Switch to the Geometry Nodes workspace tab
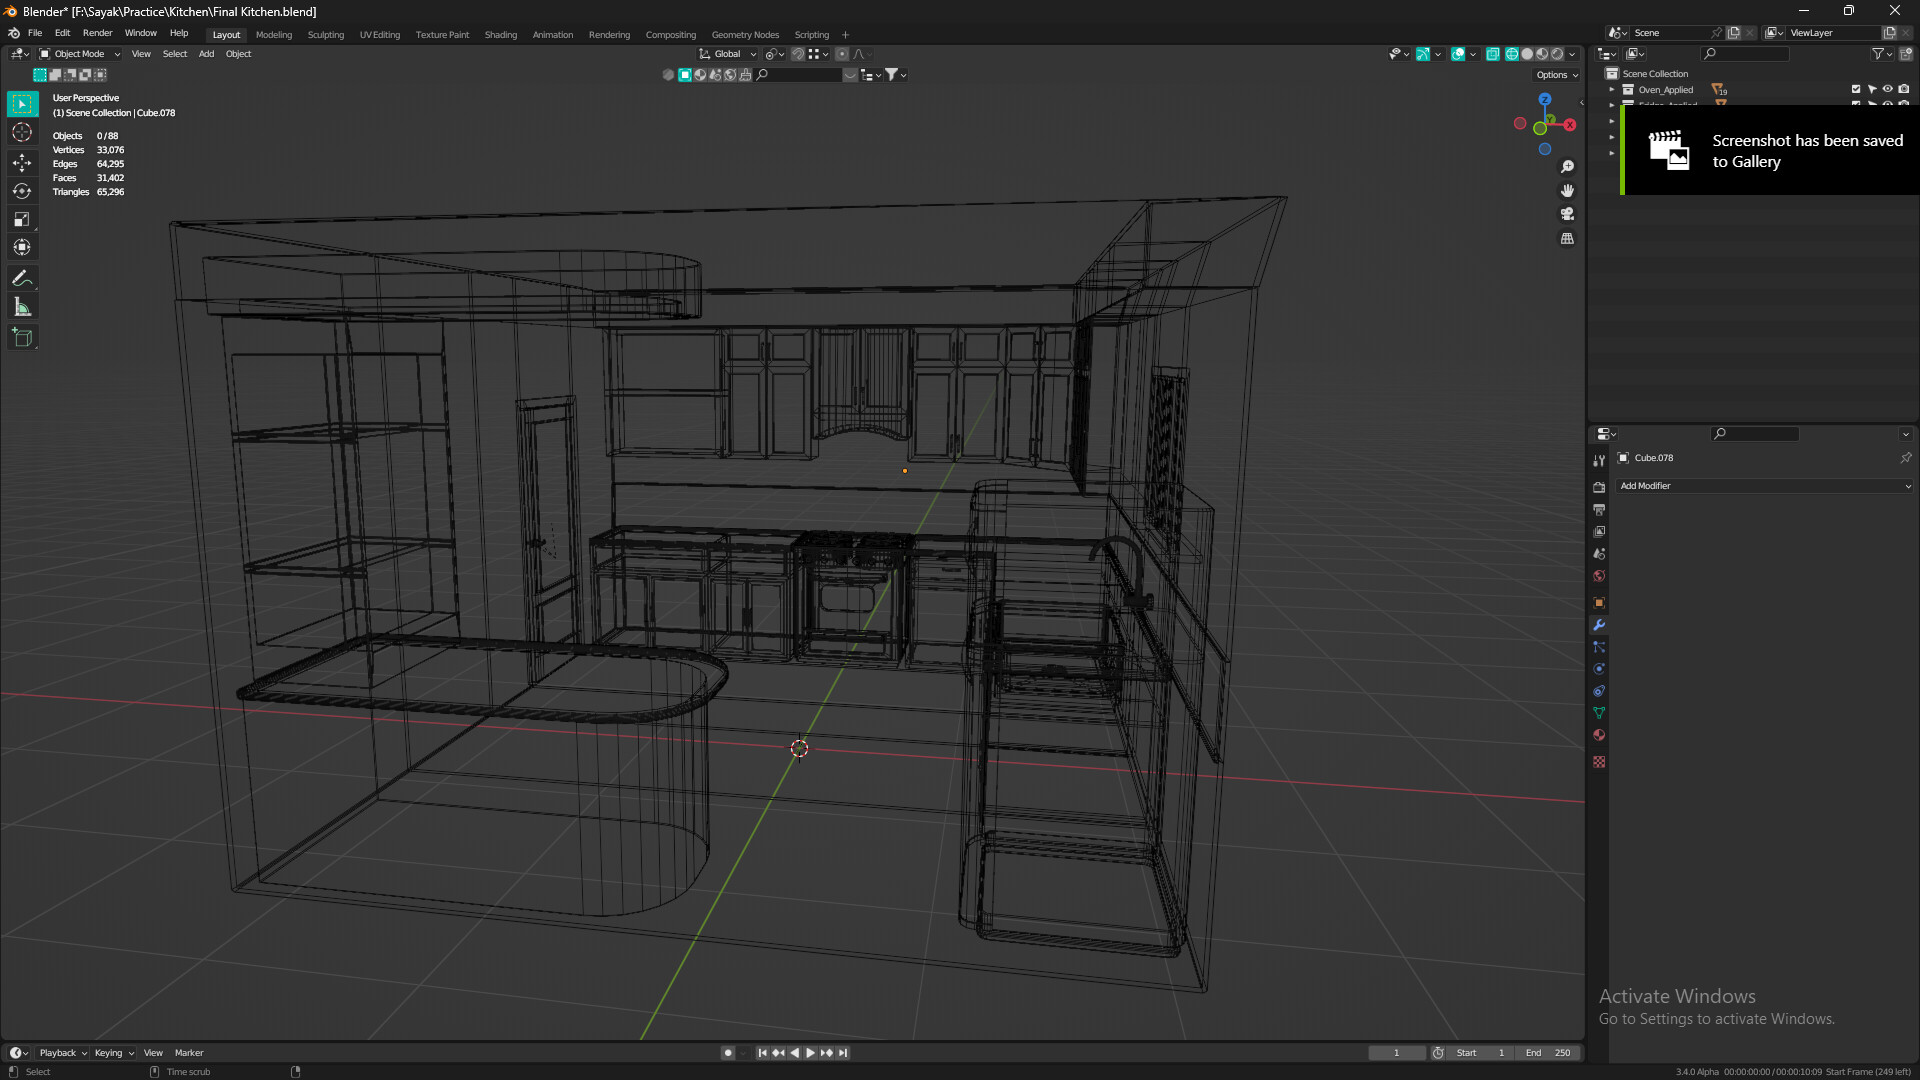 click(745, 35)
